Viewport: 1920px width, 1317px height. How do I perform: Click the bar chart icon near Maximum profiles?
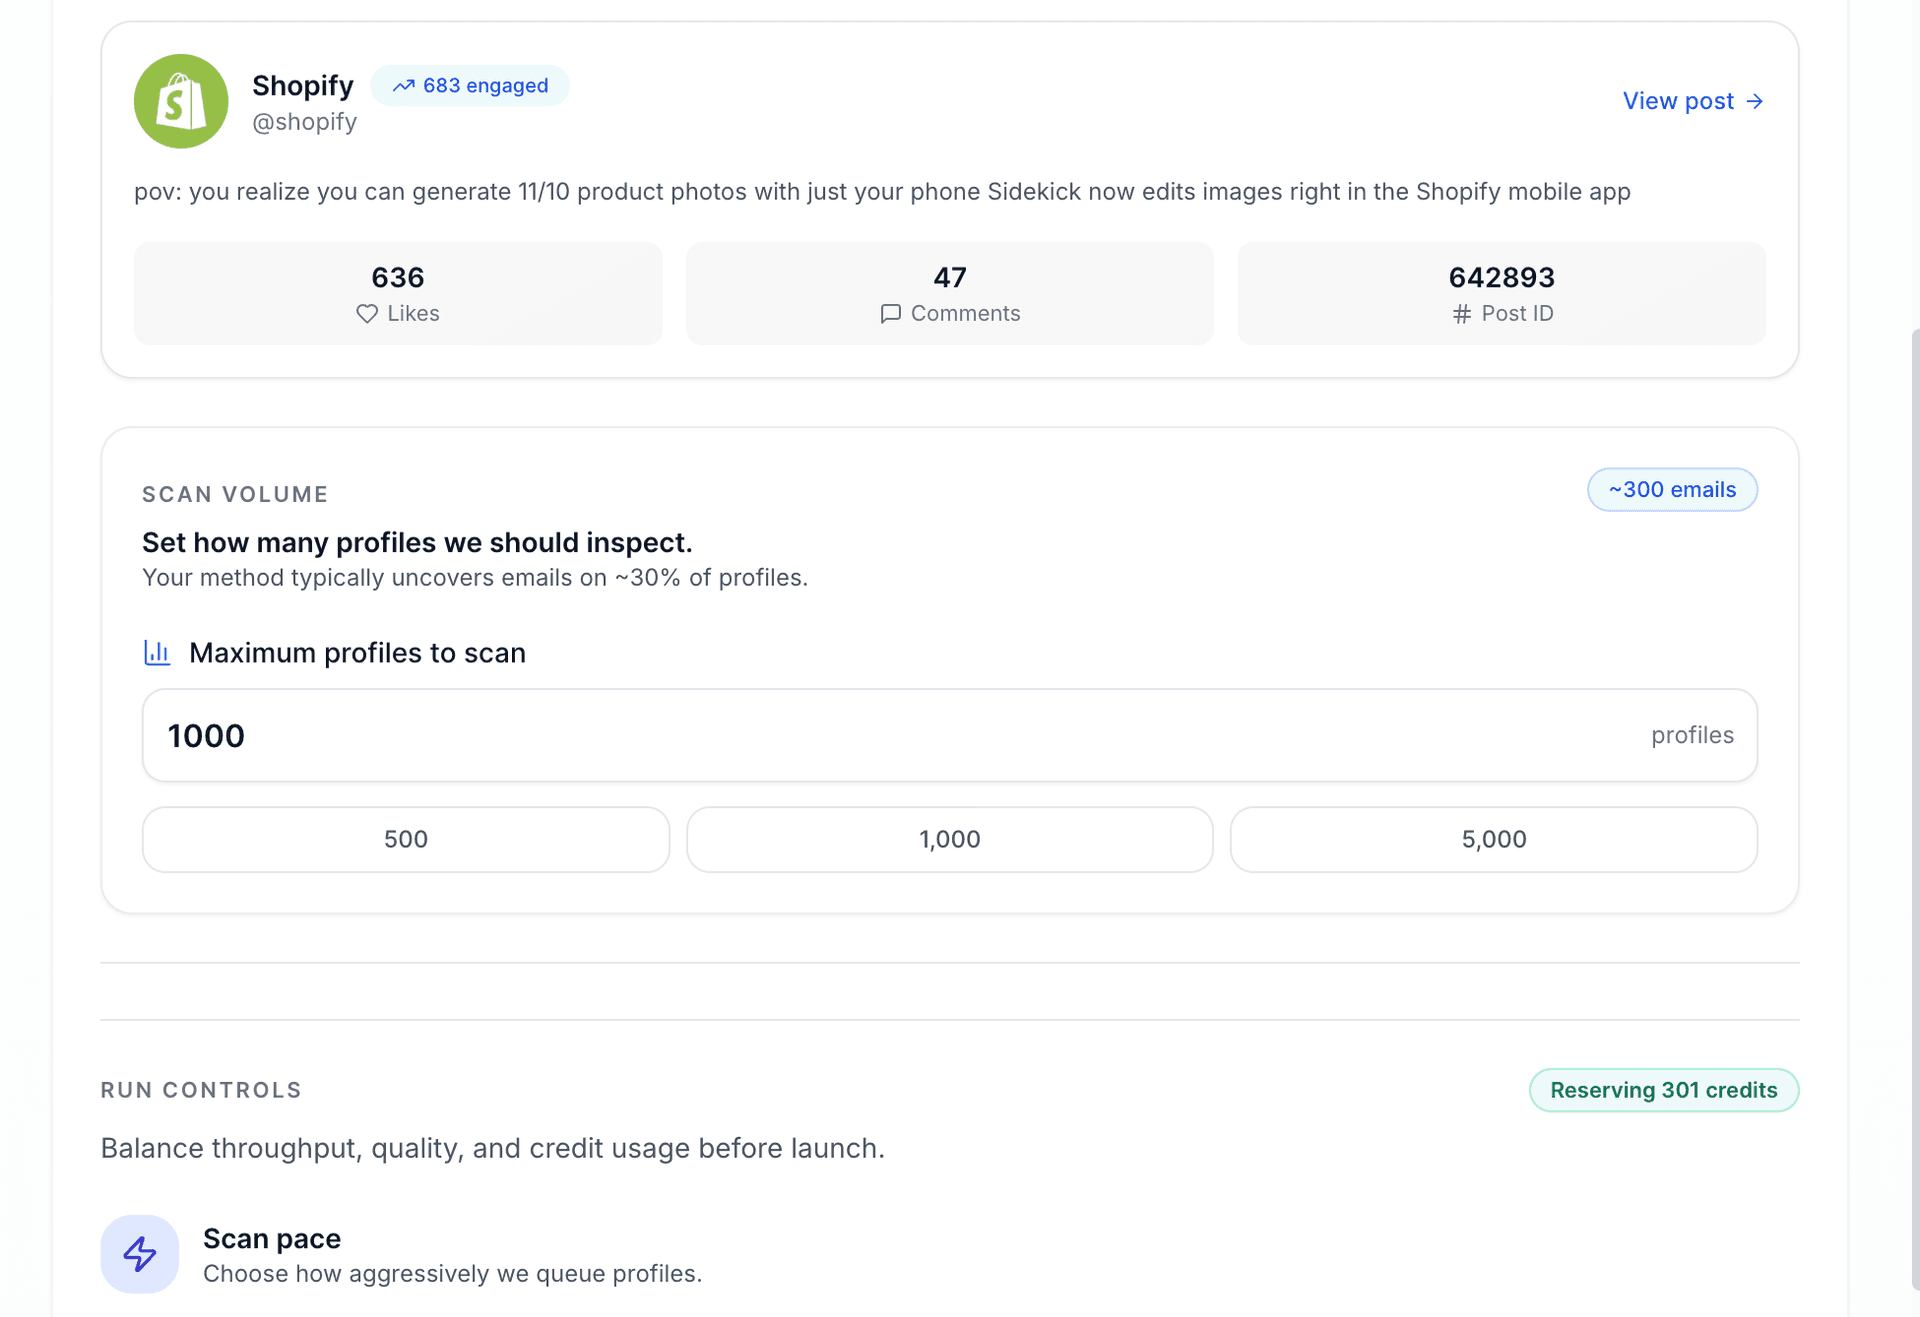tap(157, 652)
